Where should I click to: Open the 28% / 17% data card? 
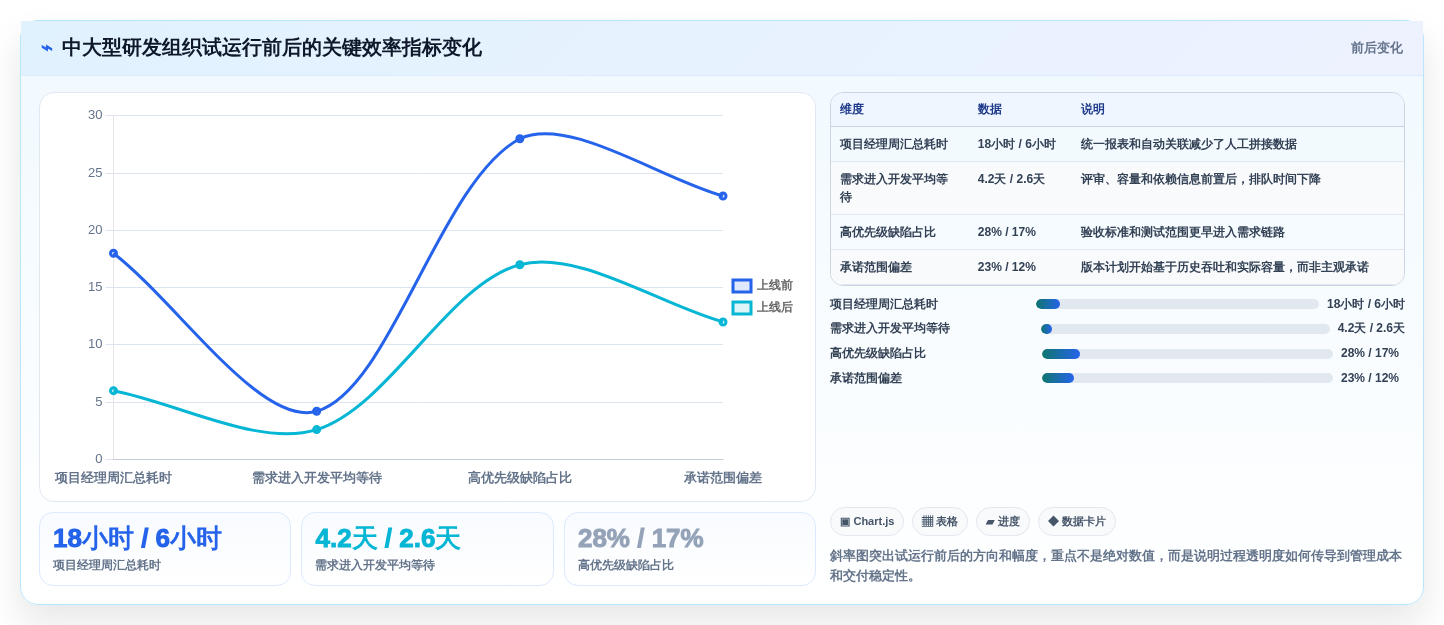point(690,549)
